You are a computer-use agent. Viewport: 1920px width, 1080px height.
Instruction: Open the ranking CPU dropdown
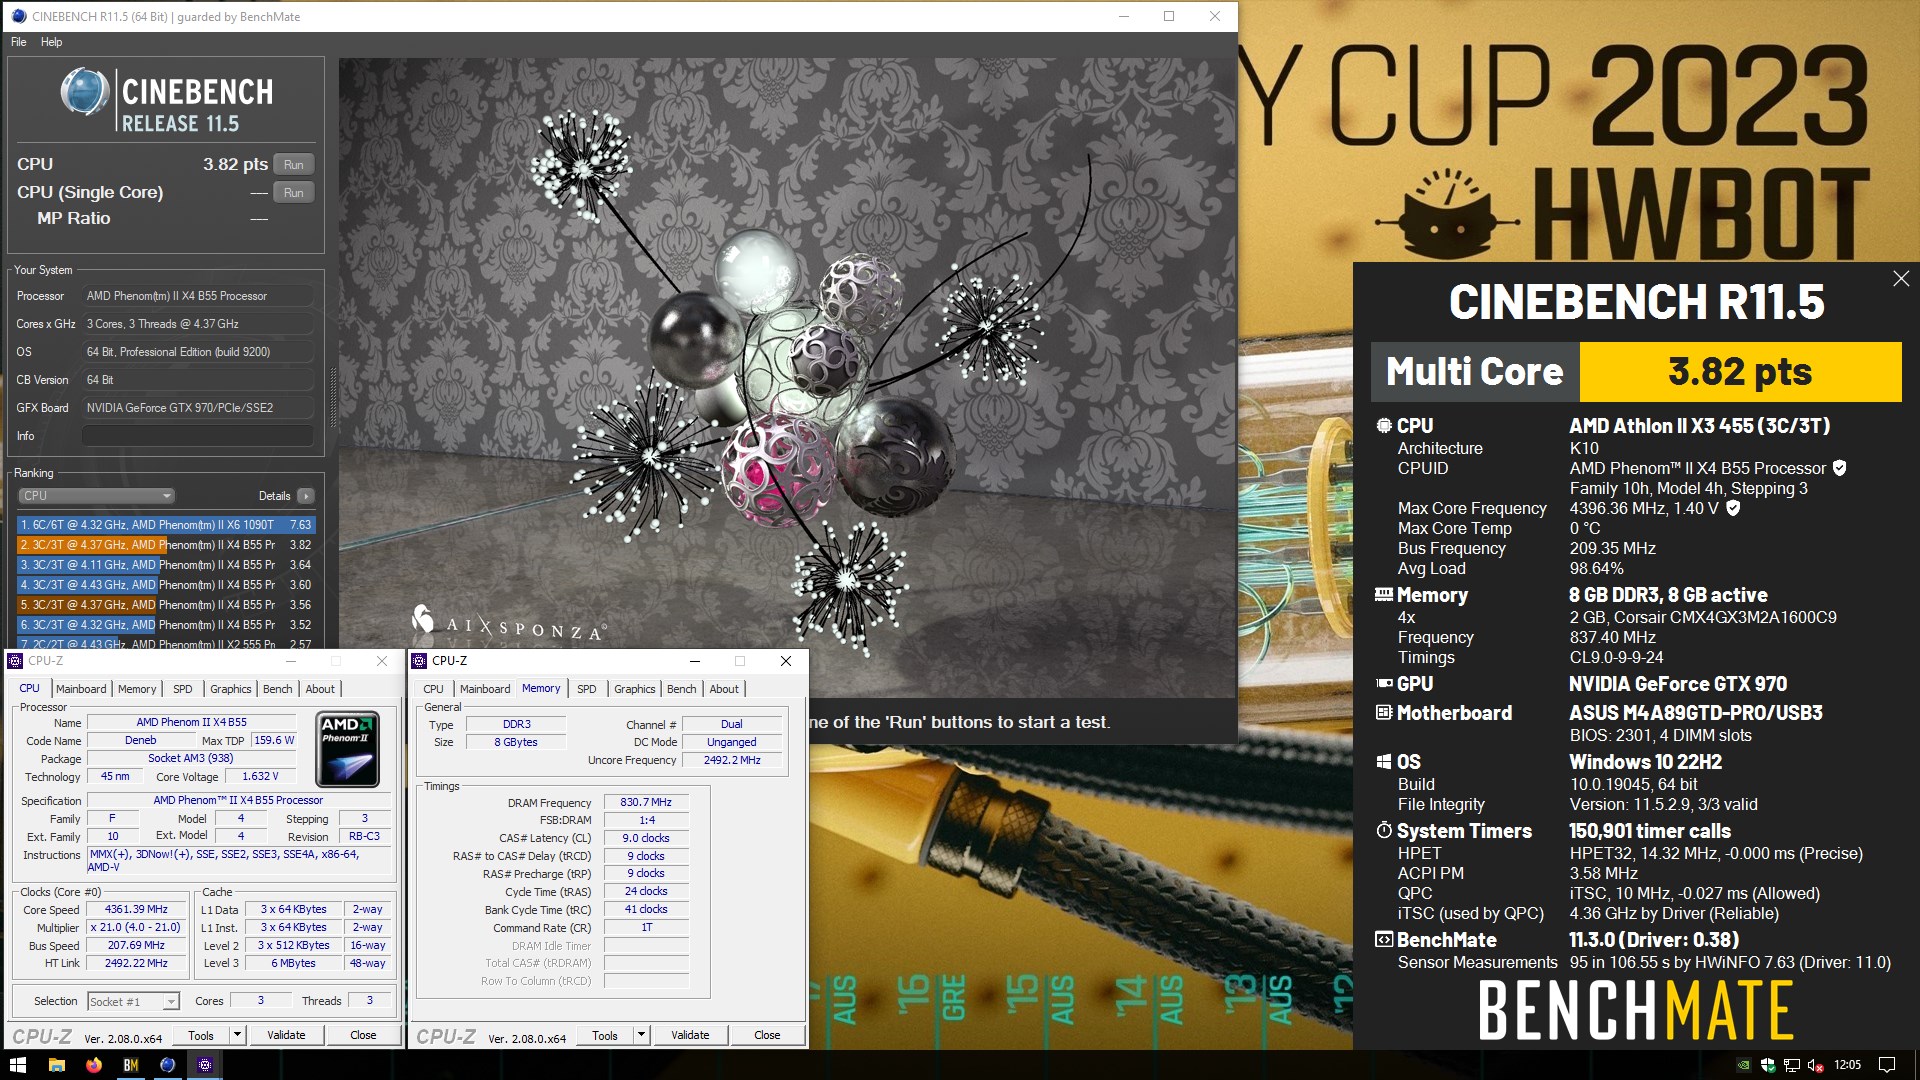coord(96,496)
